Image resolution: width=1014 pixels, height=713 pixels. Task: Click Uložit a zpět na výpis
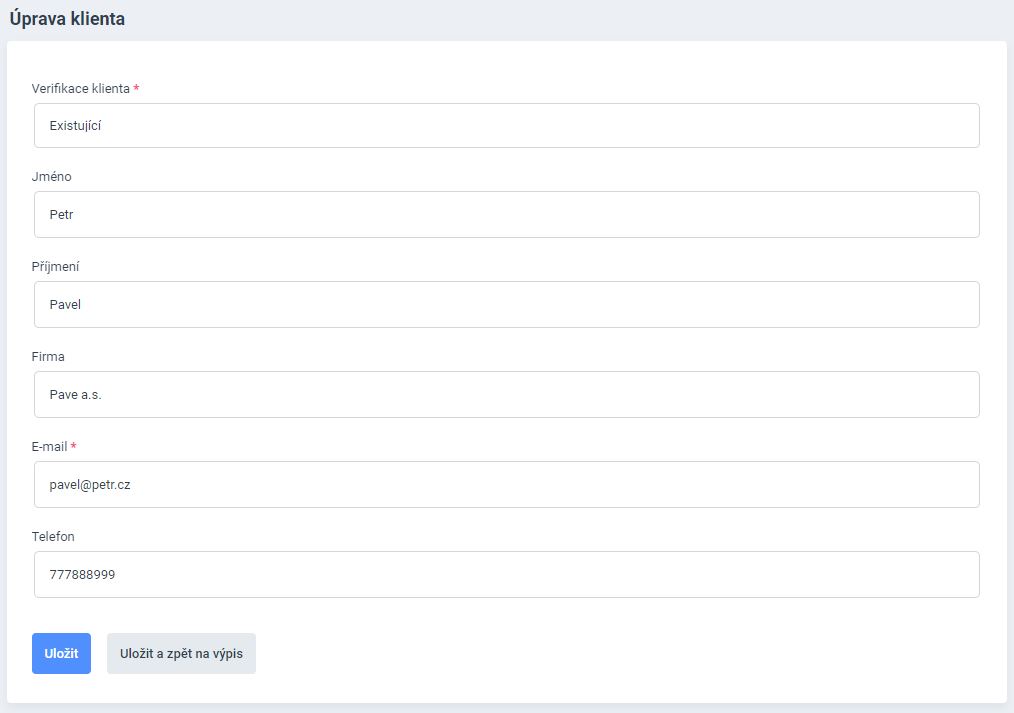click(x=181, y=654)
